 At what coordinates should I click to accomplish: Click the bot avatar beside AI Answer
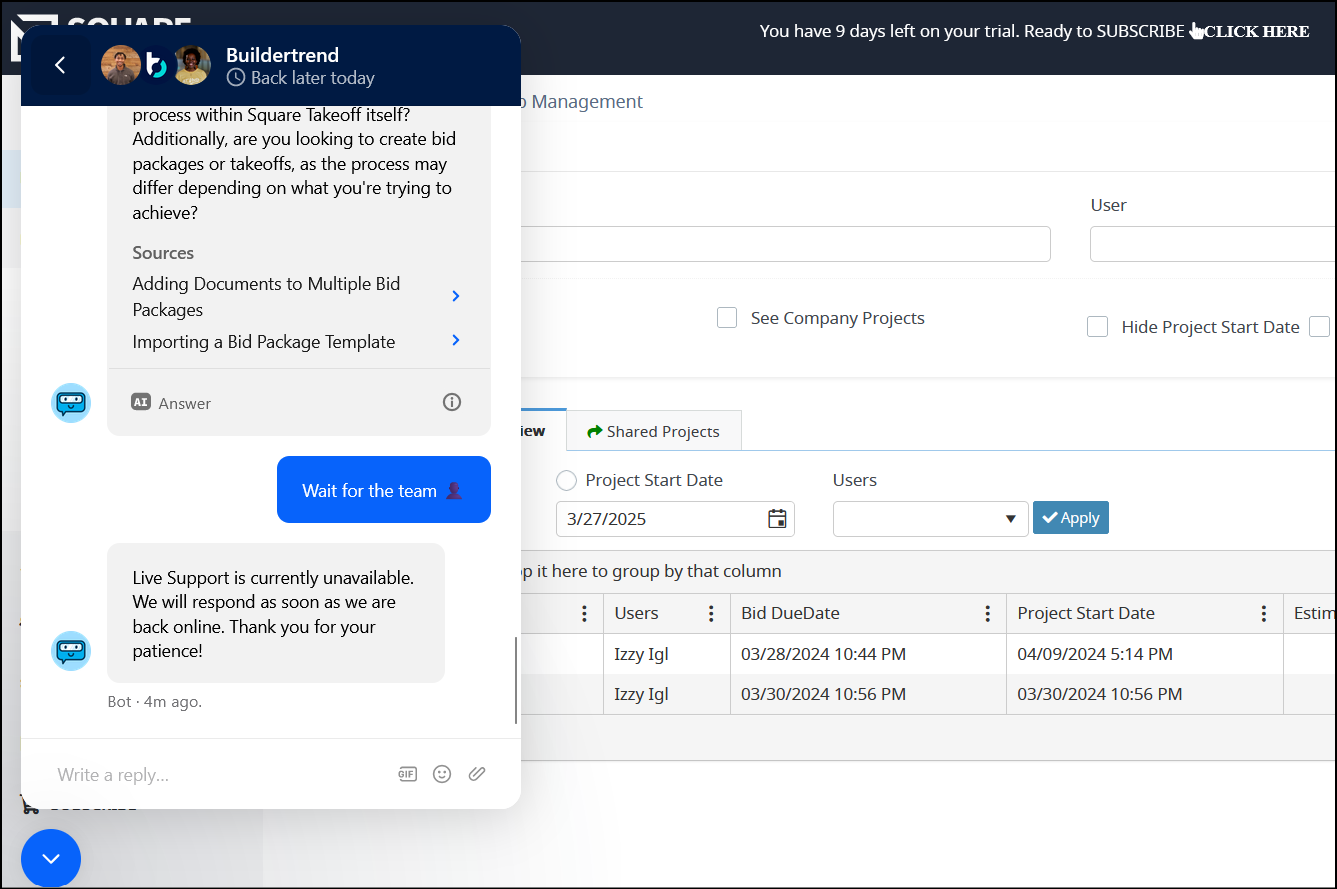click(x=71, y=403)
